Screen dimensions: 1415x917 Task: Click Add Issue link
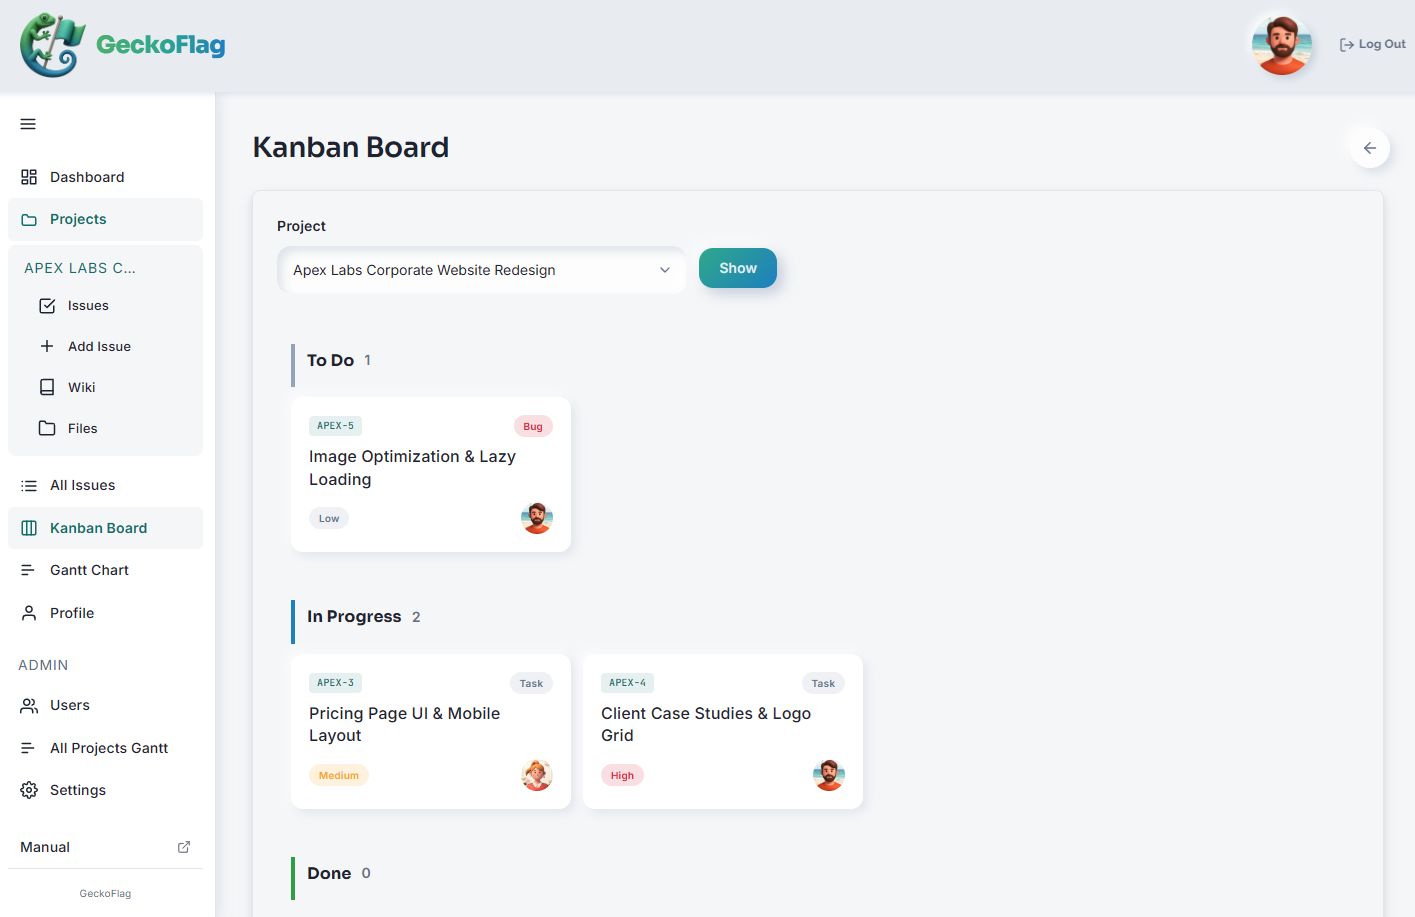pyautogui.click(x=99, y=346)
